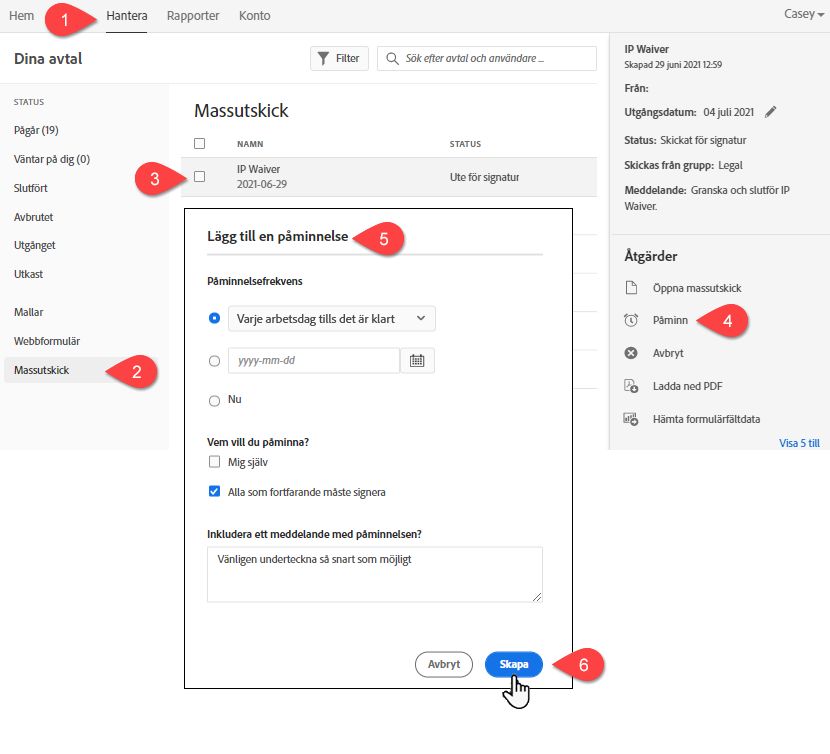Open the Hantera tab

point(127,16)
